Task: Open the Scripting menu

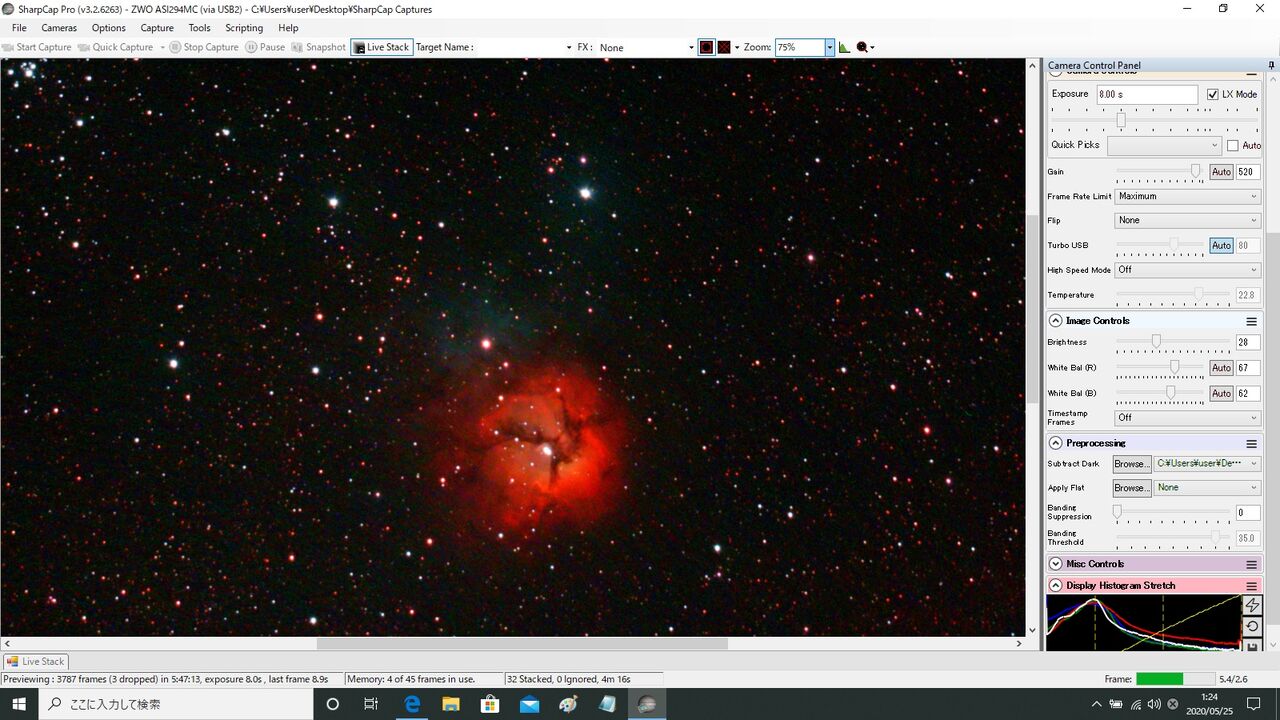Action: (244, 28)
